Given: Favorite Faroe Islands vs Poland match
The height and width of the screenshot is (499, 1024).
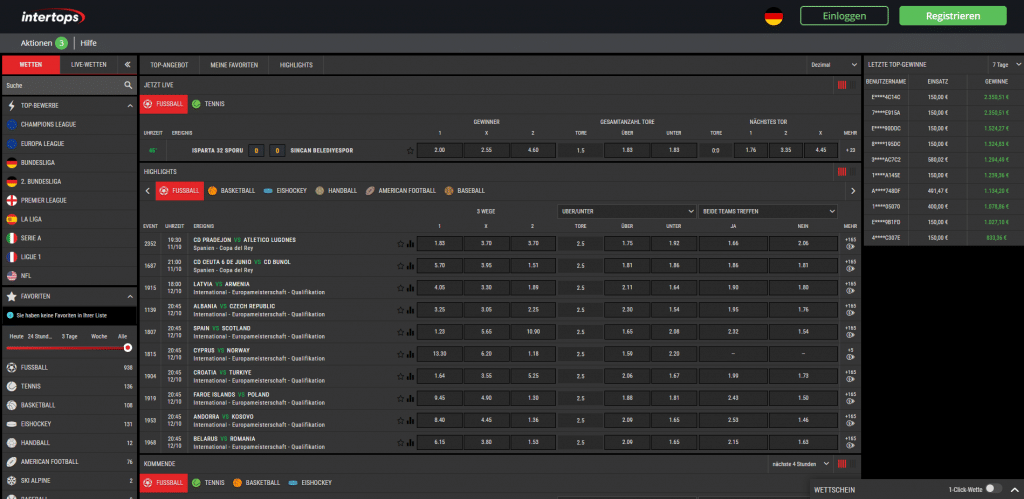Looking at the screenshot, I should tap(401, 398).
